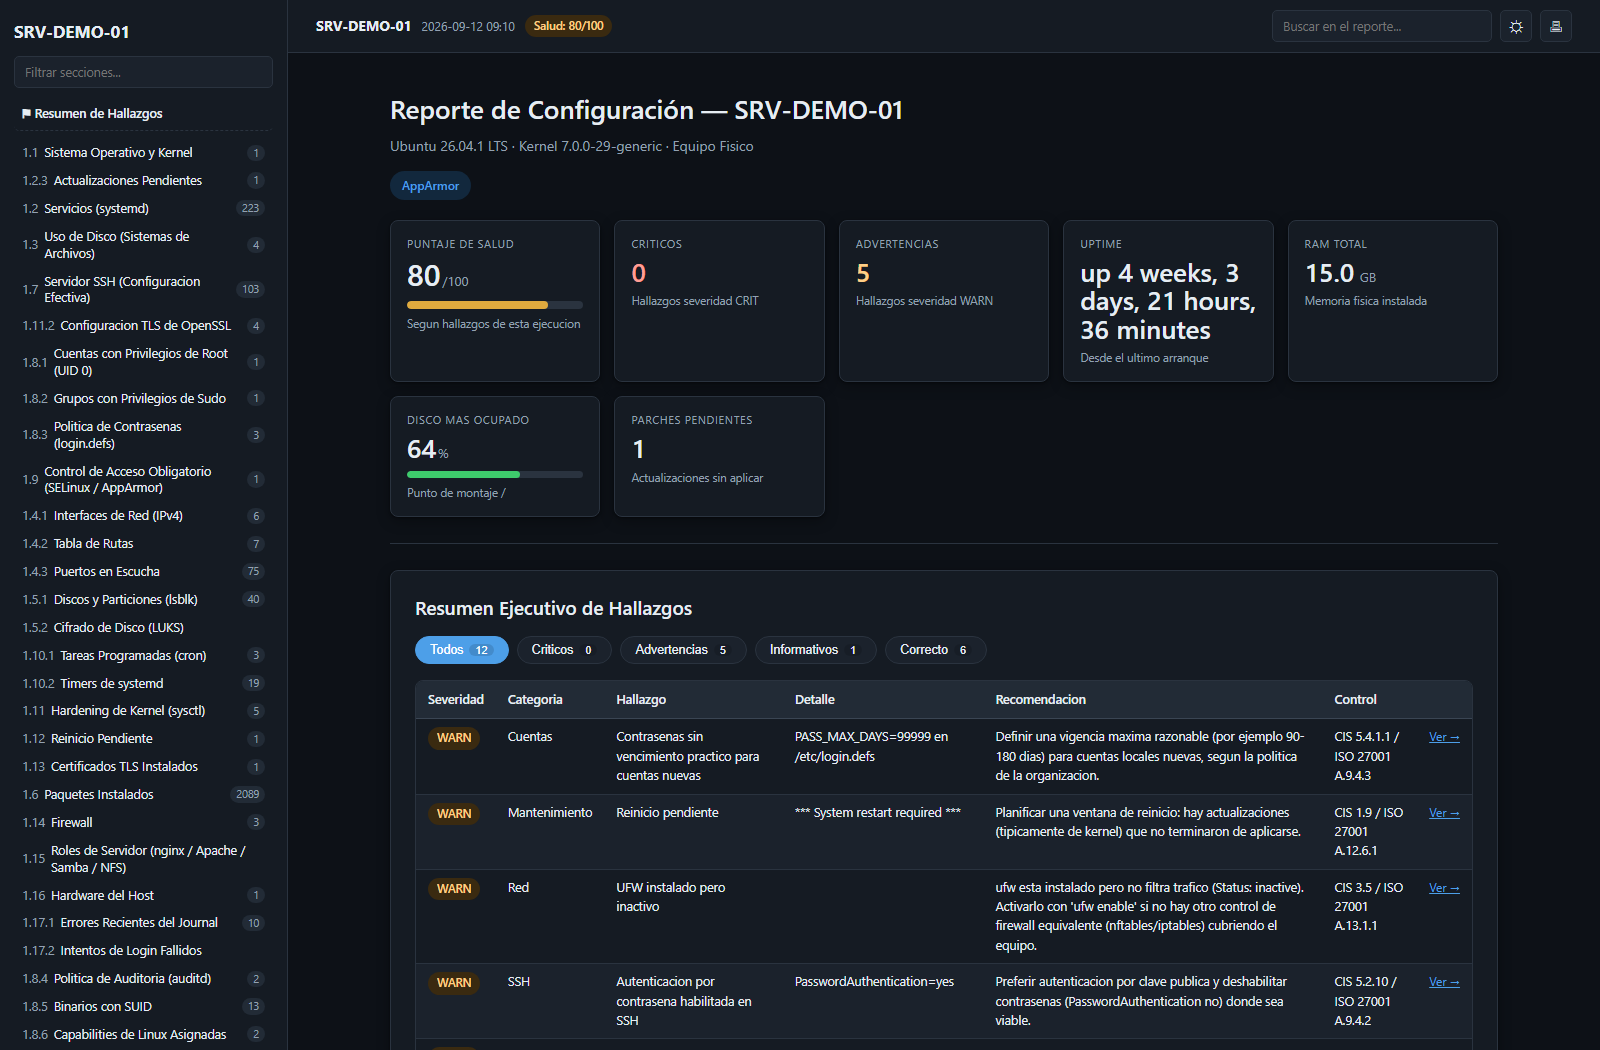The image size is (1600, 1050).
Task: Open Actualizaciones Pendientes section
Action: [x=143, y=181]
